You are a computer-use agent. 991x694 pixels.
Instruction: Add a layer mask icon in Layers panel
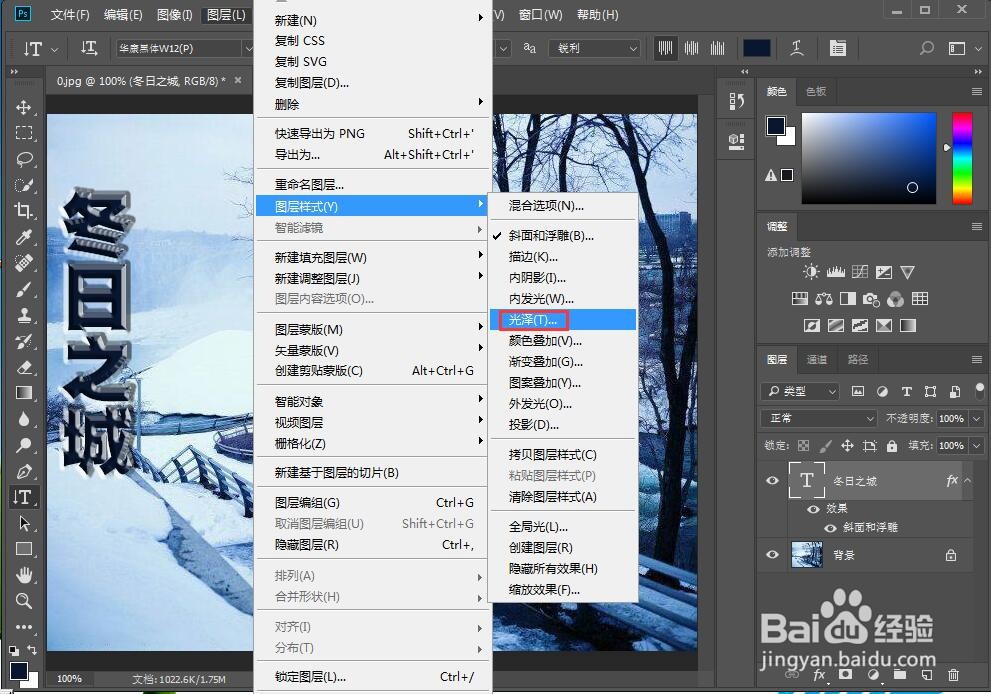846,676
